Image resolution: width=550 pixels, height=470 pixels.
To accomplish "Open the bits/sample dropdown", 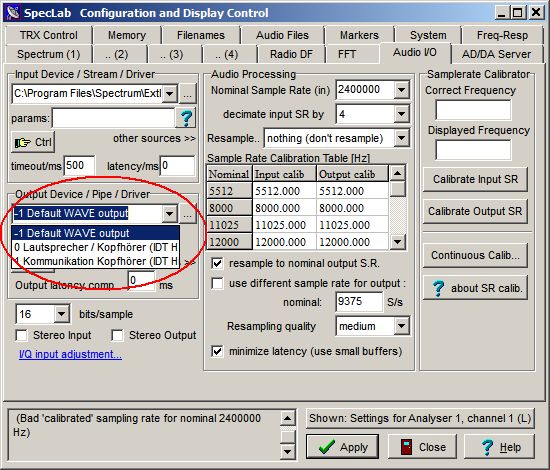I will click(x=61, y=314).
